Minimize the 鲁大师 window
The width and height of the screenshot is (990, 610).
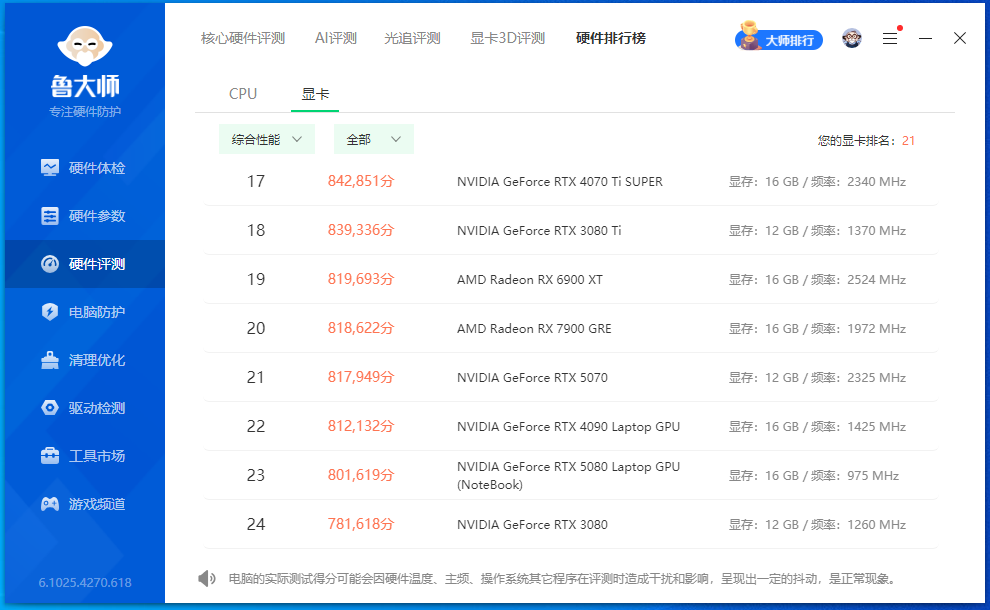[925, 39]
